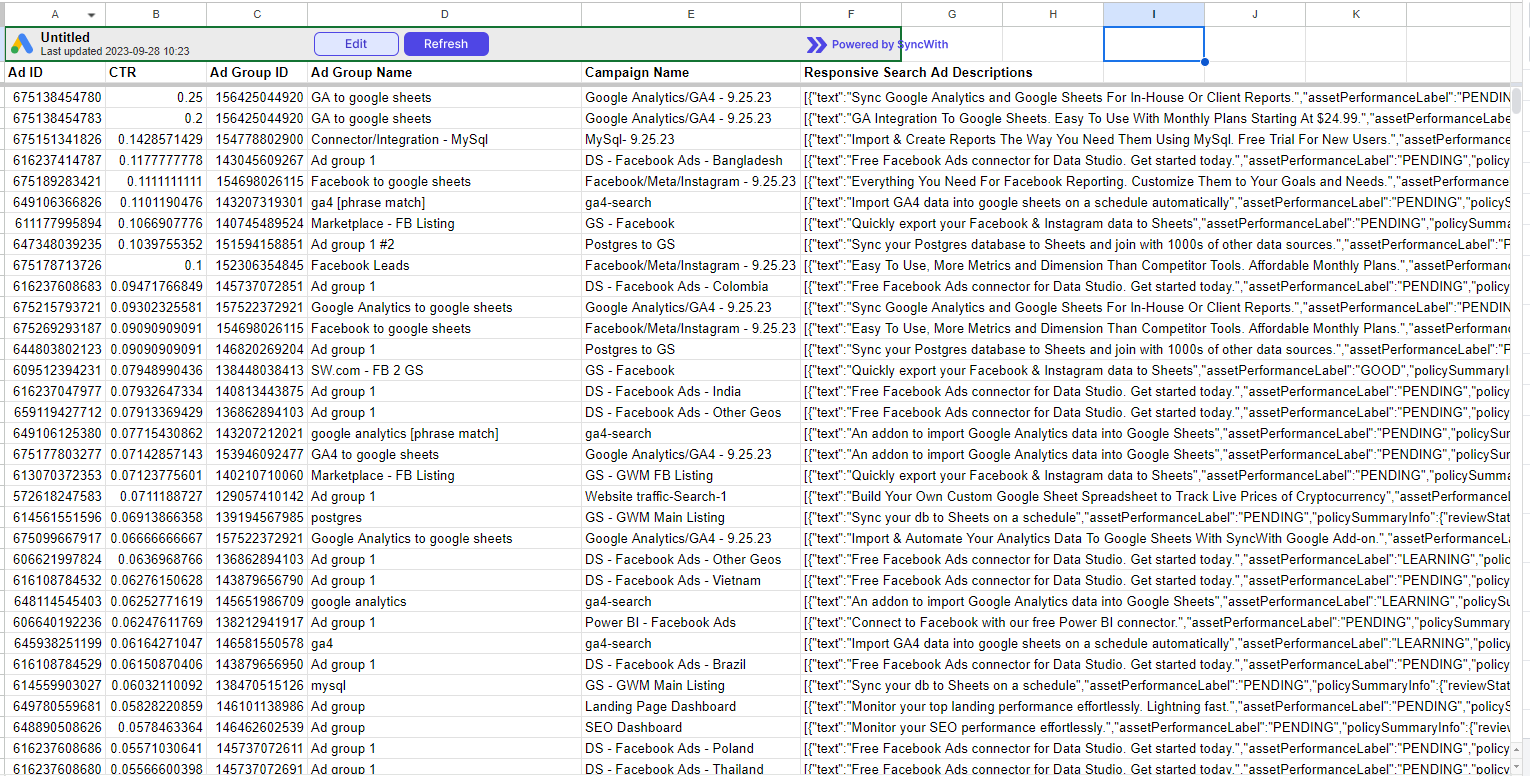Click the Google Ads logo icon
Image resolution: width=1530 pixels, height=776 pixels.
point(23,44)
